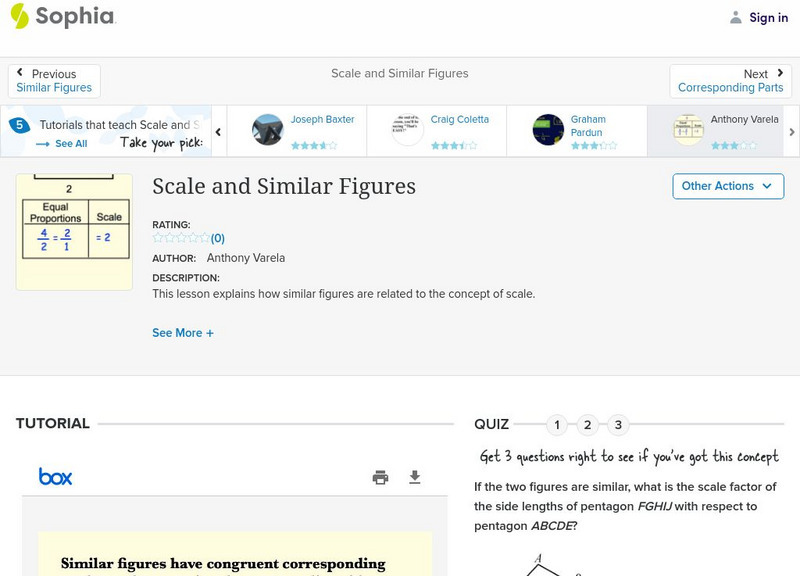Select quiz question 1
The width and height of the screenshot is (800, 576).
click(557, 425)
